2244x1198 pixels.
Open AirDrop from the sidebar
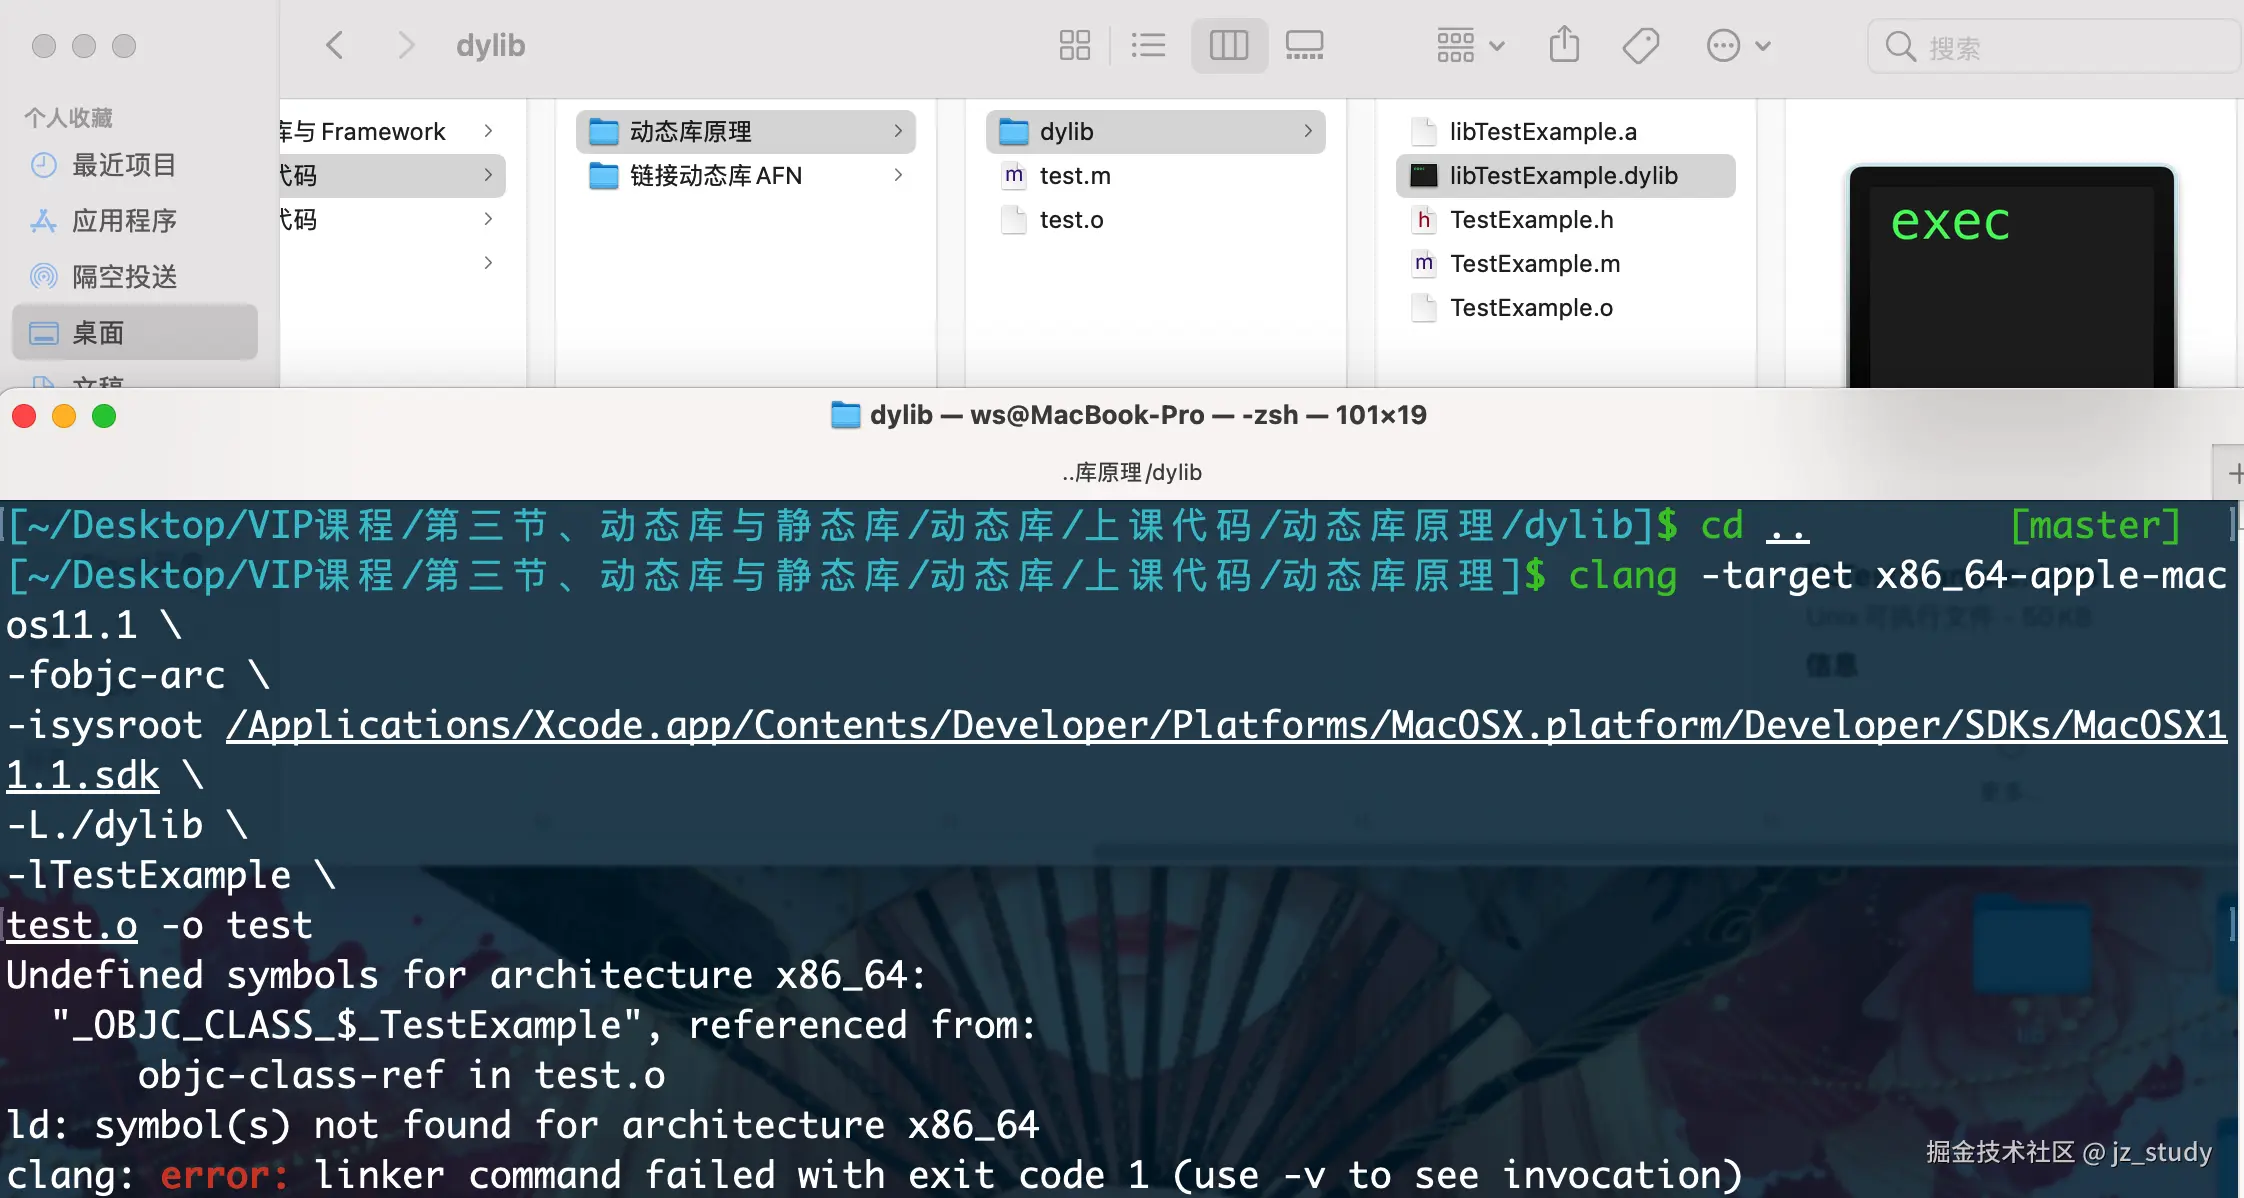124,276
